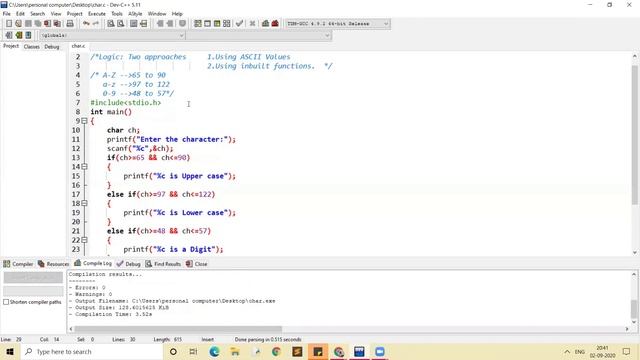640x360 pixels.
Task: Click the Insert snippet icon in second toolbar row
Action: point(9,36)
